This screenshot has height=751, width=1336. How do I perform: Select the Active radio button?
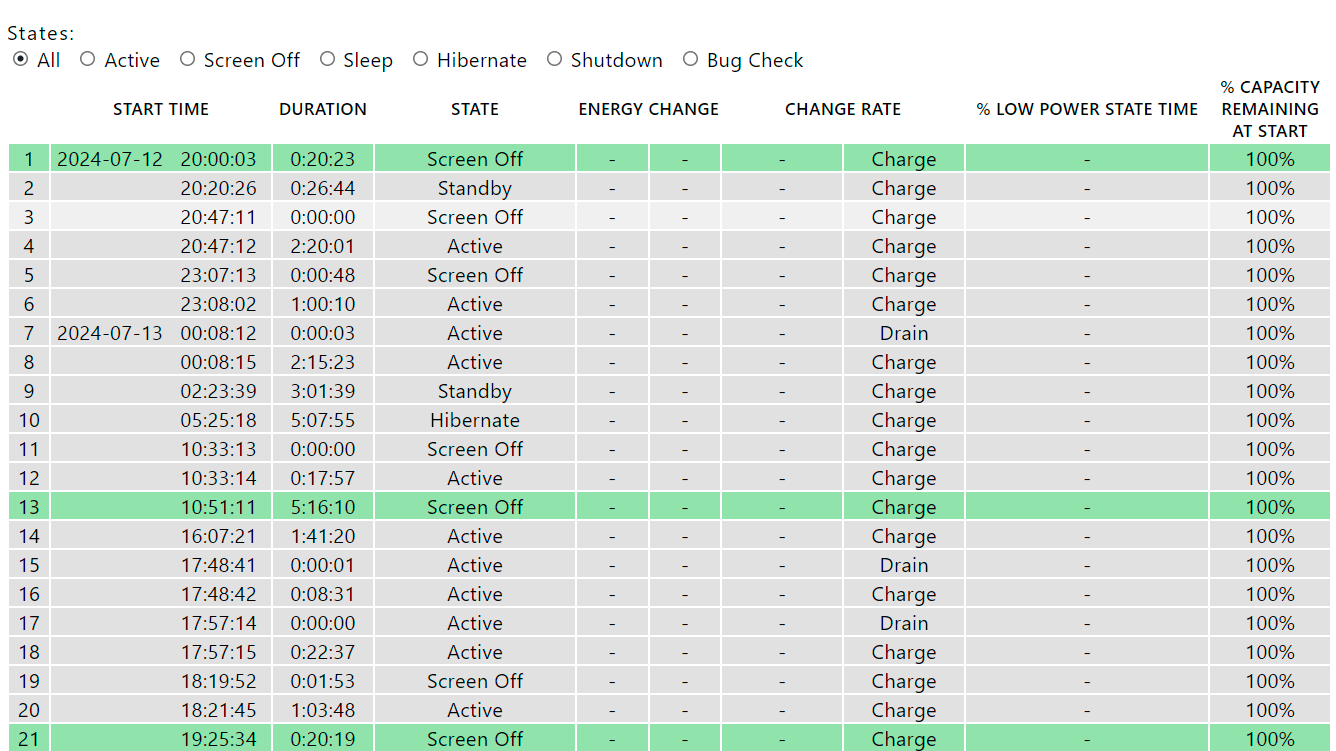(x=88, y=60)
